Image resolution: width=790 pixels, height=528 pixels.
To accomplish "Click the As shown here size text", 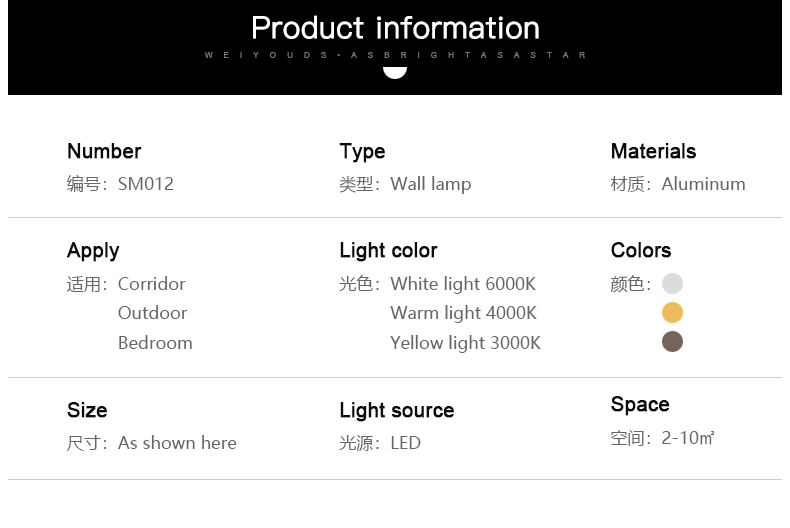I will (177, 443).
